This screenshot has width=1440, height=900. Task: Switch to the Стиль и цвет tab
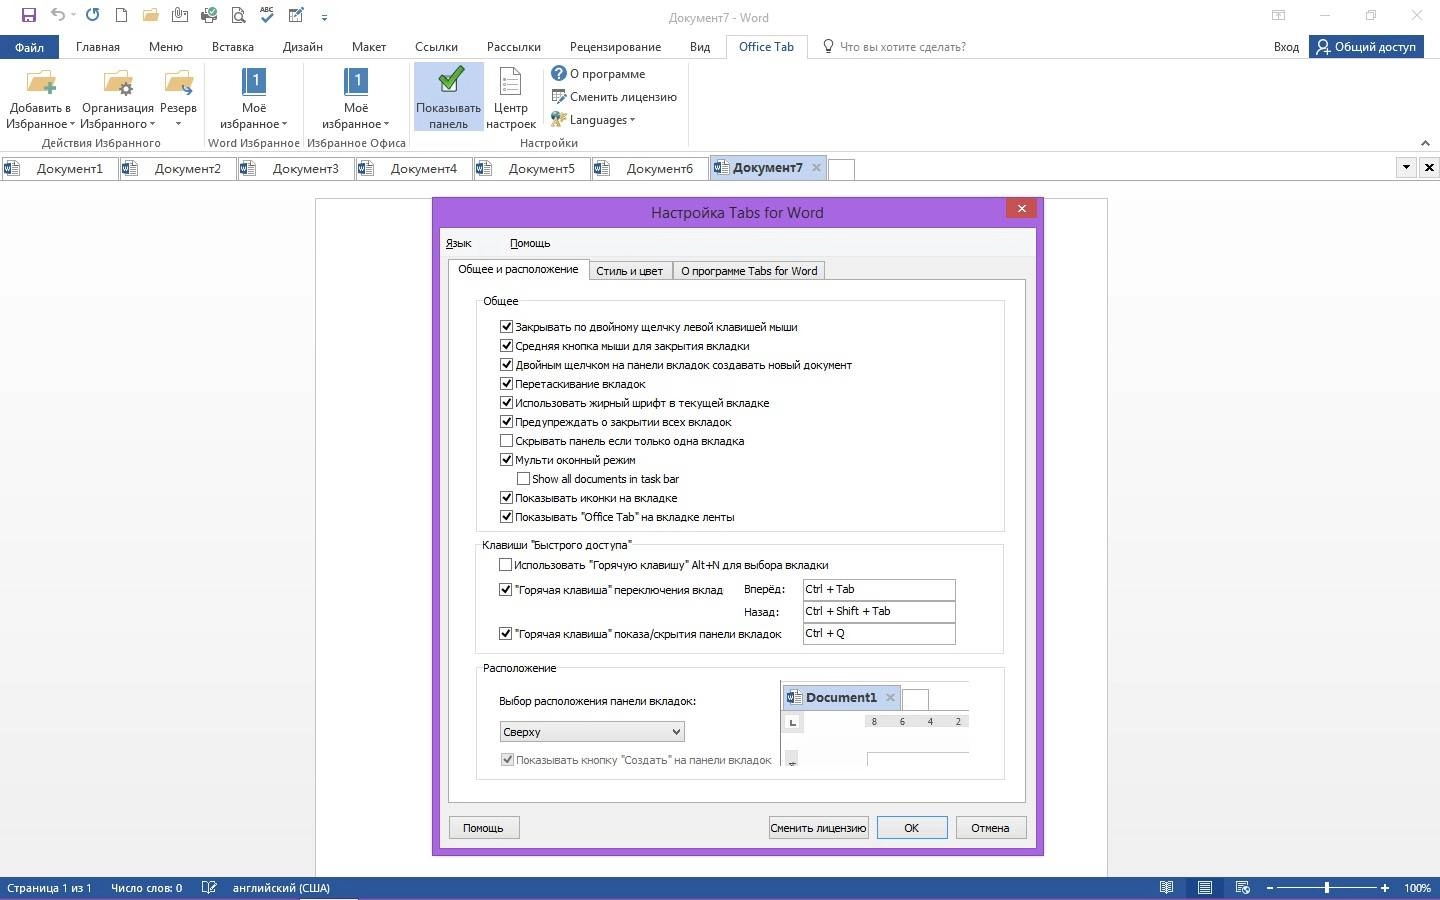coord(630,271)
